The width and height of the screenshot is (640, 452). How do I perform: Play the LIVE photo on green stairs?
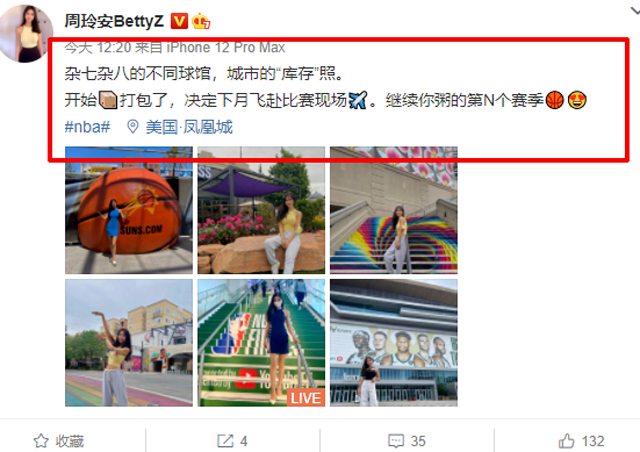[x=261, y=343]
